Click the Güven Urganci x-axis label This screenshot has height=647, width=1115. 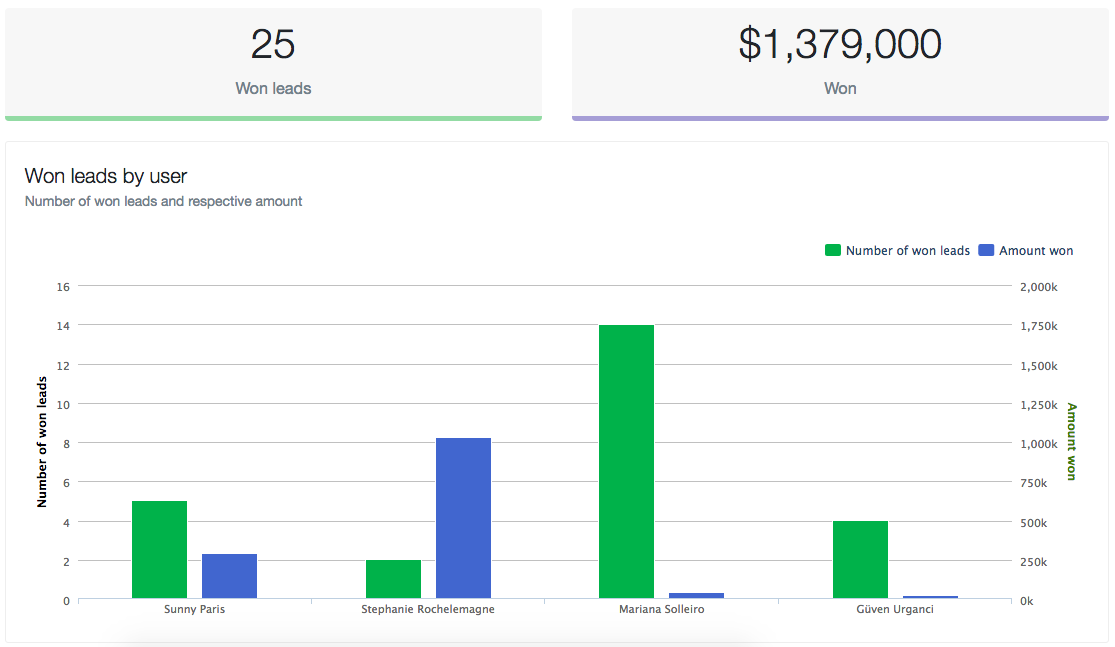pos(895,609)
